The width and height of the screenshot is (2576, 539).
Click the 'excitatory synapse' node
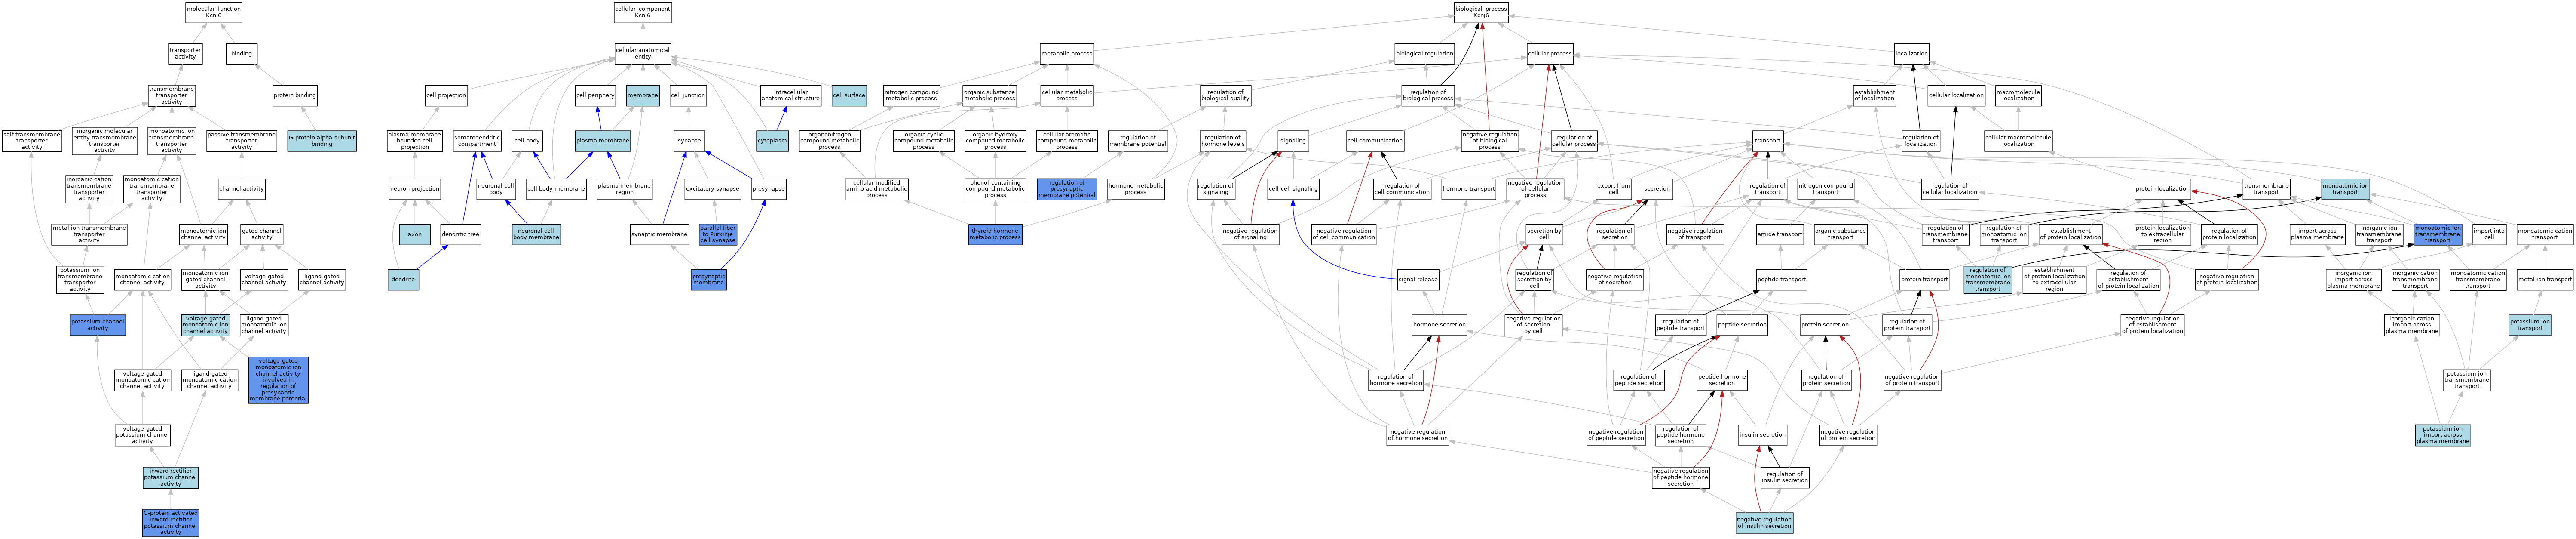point(713,189)
